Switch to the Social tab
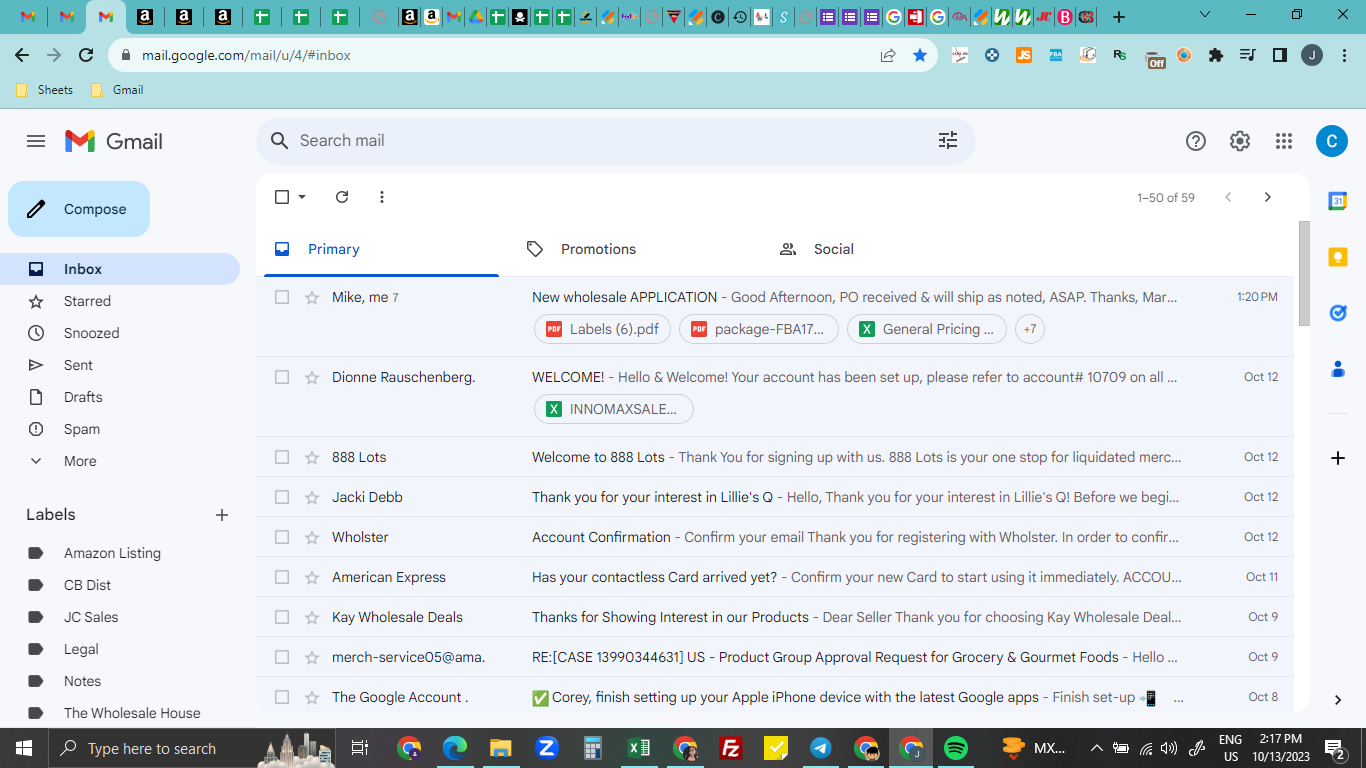1366x768 pixels. click(887, 249)
